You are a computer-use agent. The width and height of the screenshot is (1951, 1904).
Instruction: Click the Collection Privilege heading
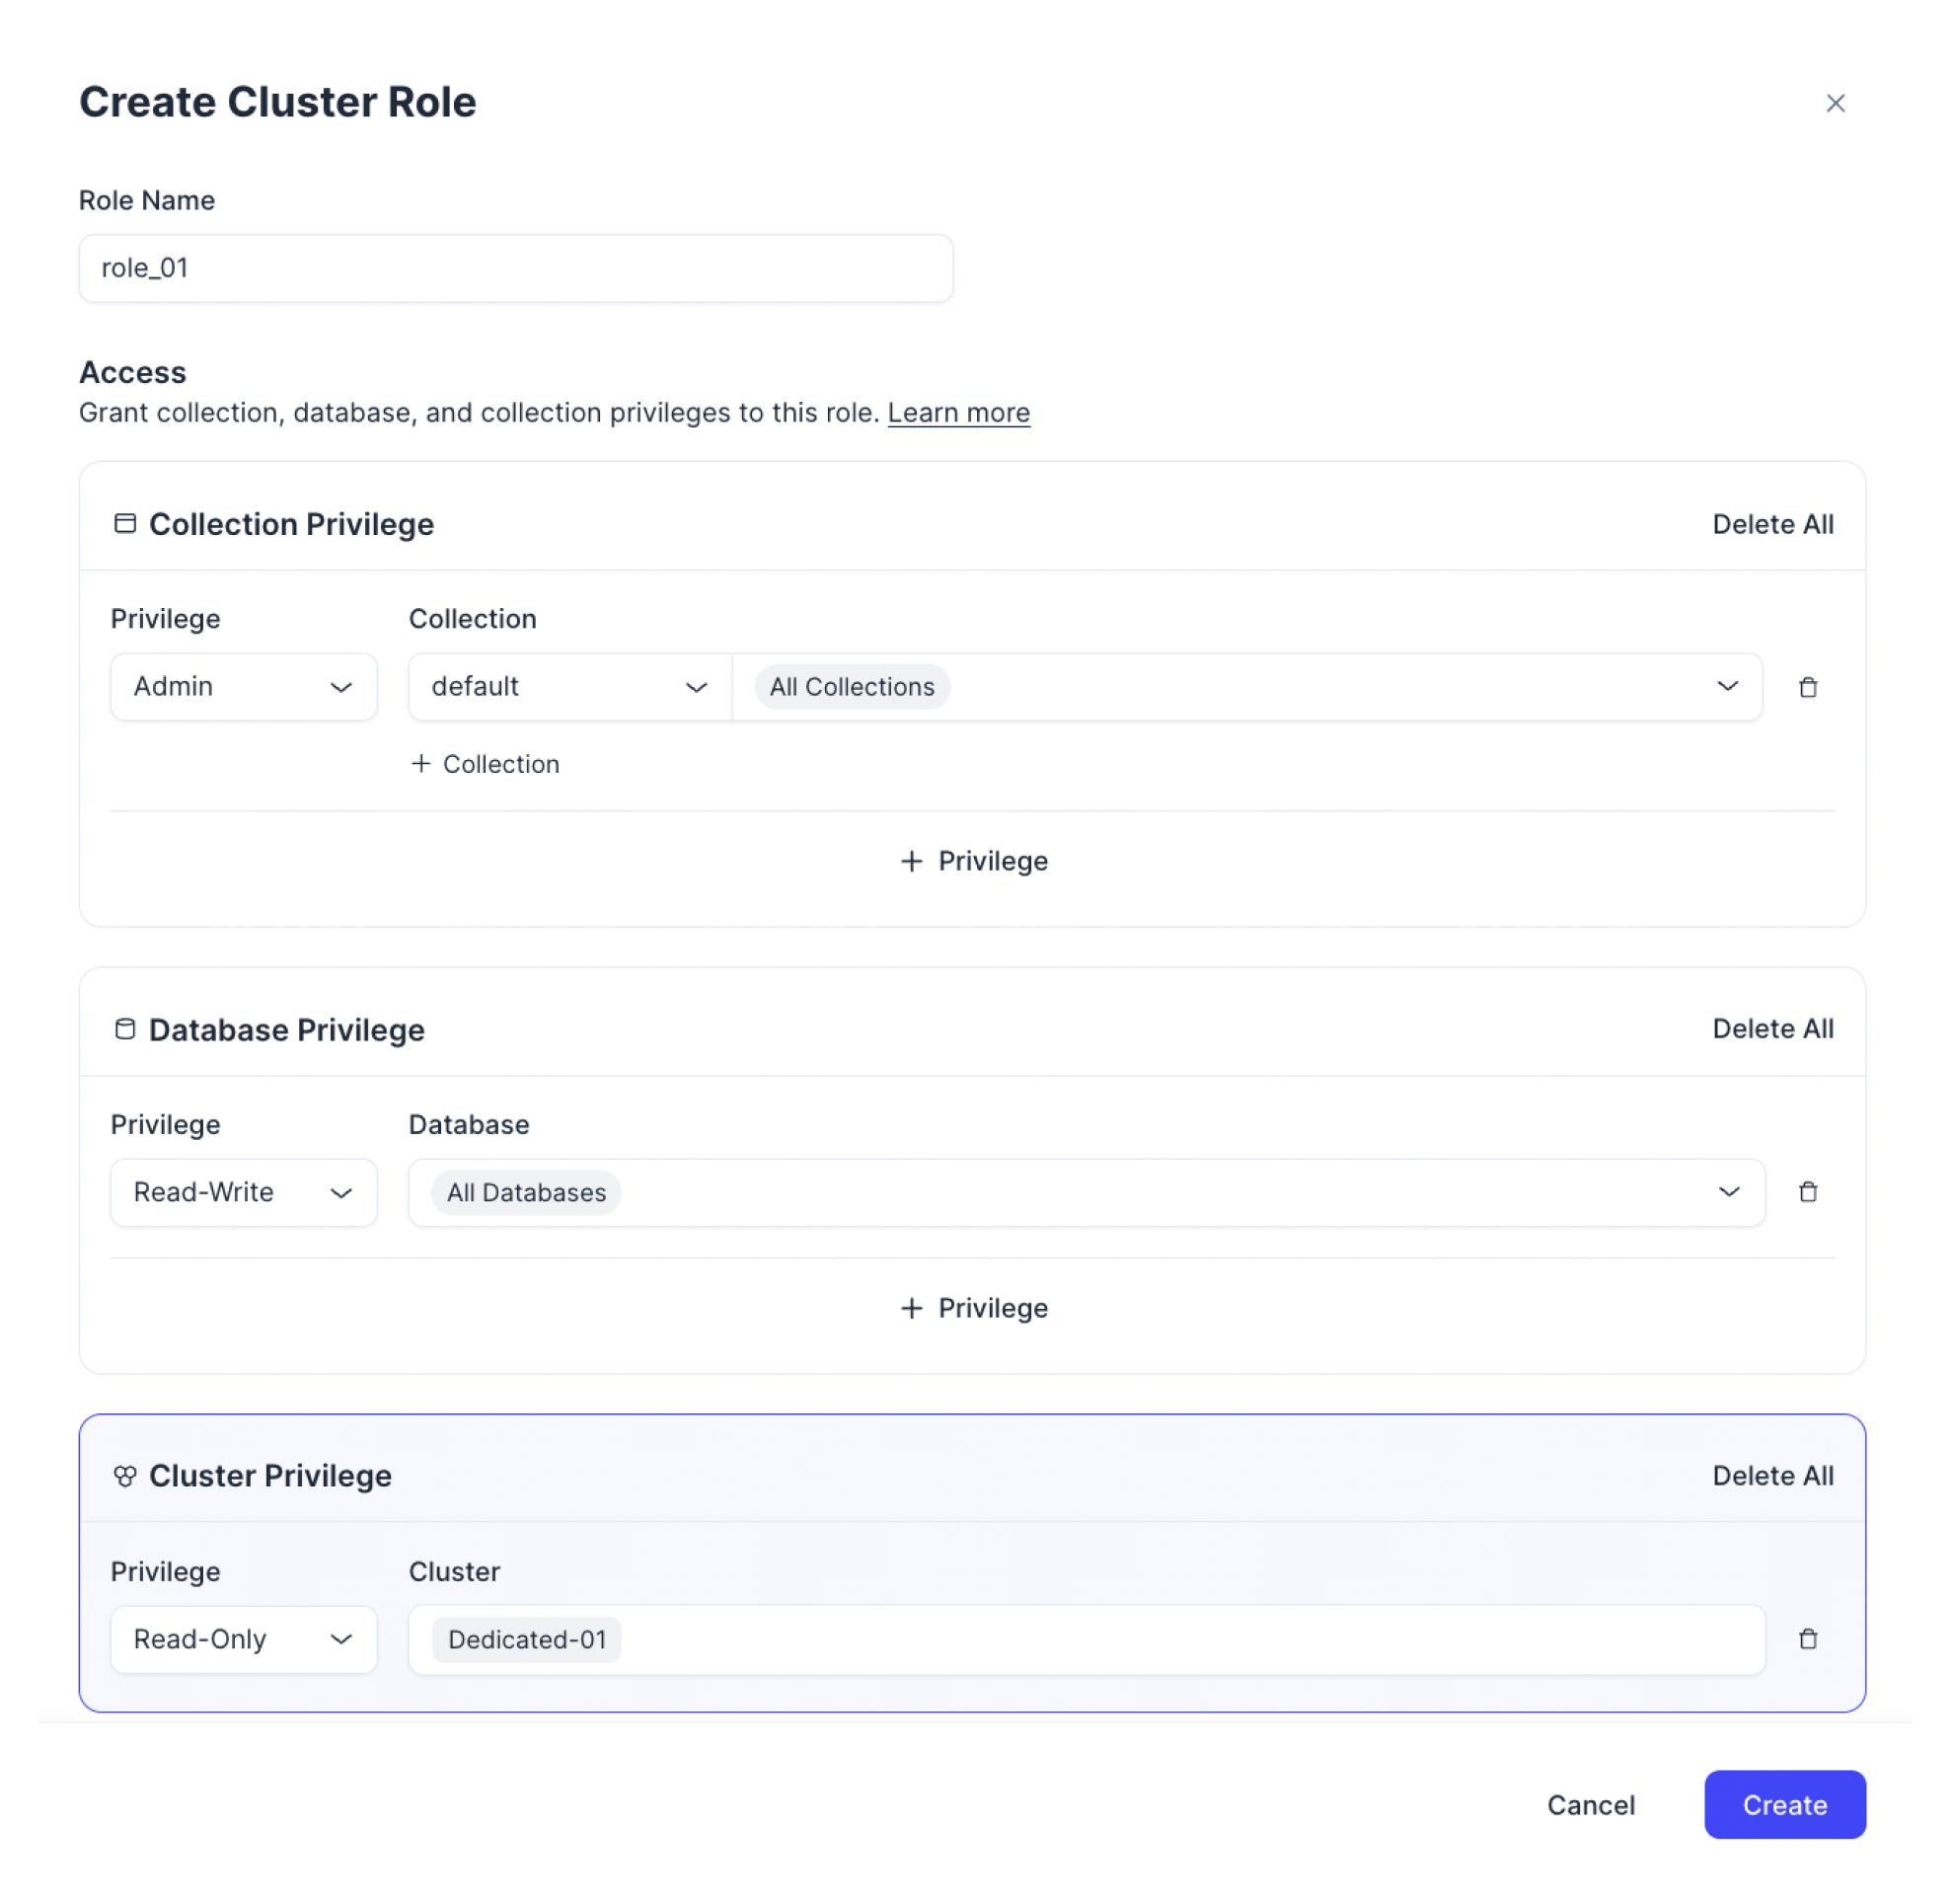(292, 525)
